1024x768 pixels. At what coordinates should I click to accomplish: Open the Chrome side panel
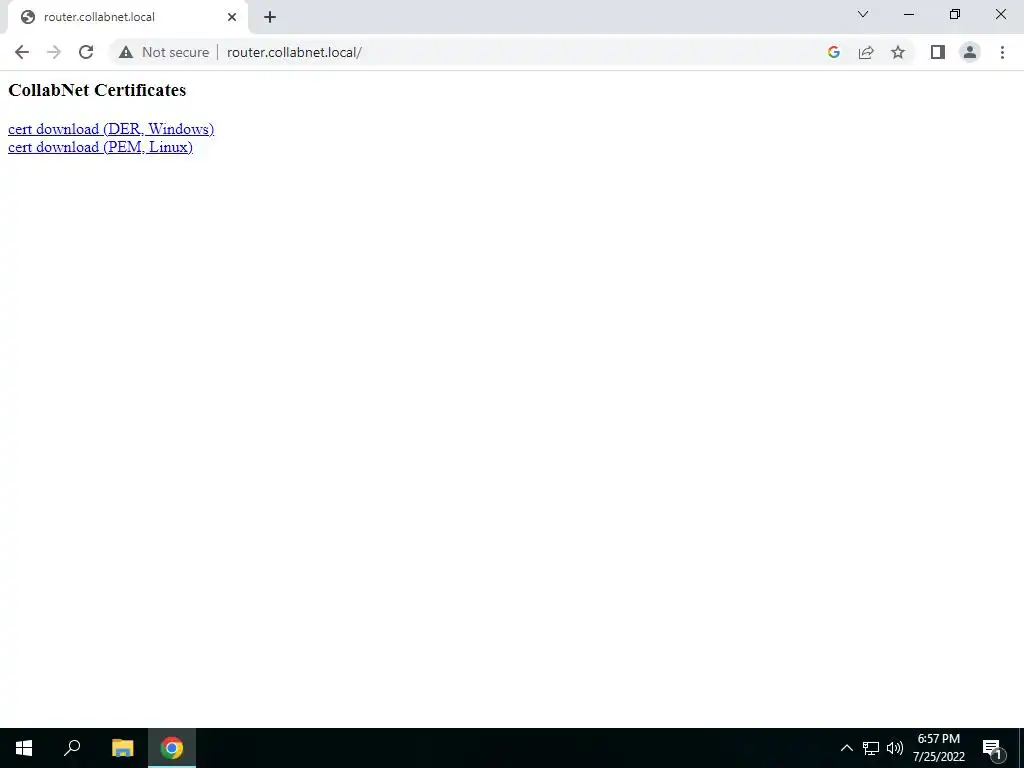click(x=938, y=52)
